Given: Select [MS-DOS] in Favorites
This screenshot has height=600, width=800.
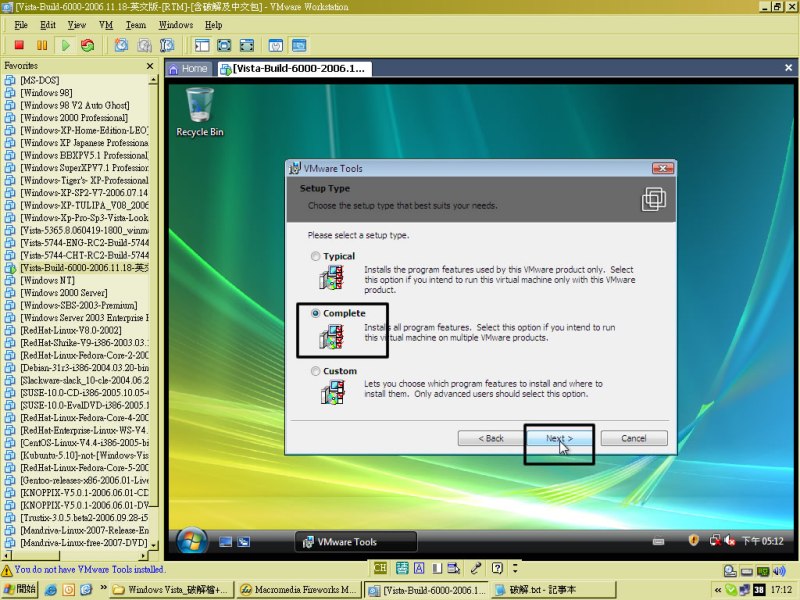Looking at the screenshot, I should (x=40, y=81).
